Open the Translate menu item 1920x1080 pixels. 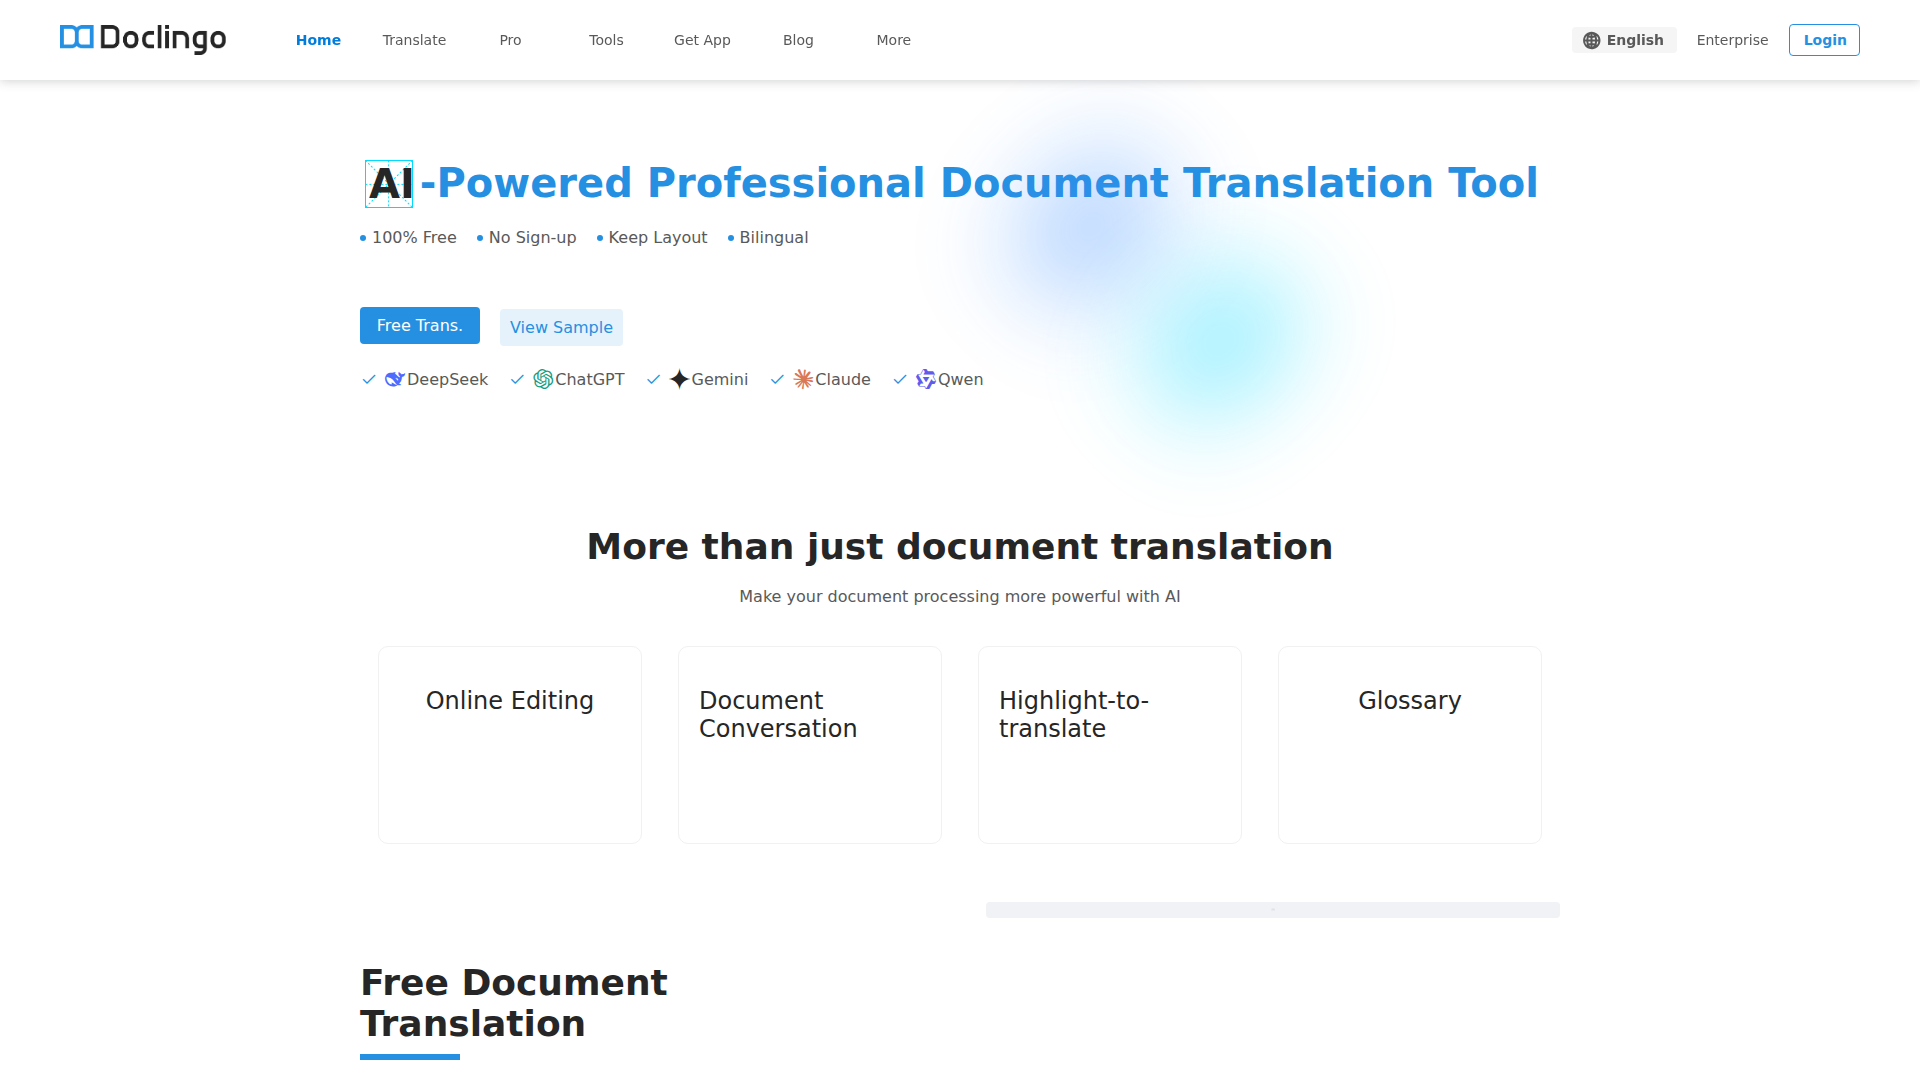click(414, 40)
